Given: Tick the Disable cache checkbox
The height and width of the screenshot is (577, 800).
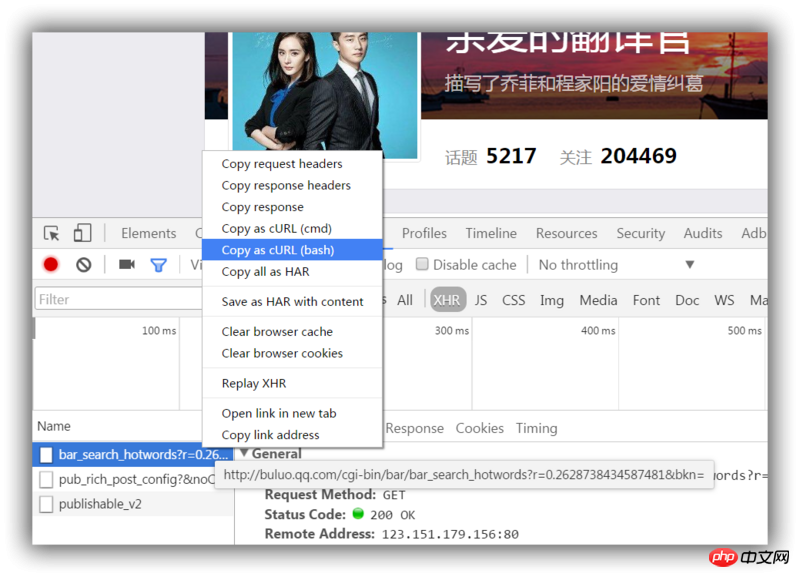Looking at the screenshot, I should point(422,264).
